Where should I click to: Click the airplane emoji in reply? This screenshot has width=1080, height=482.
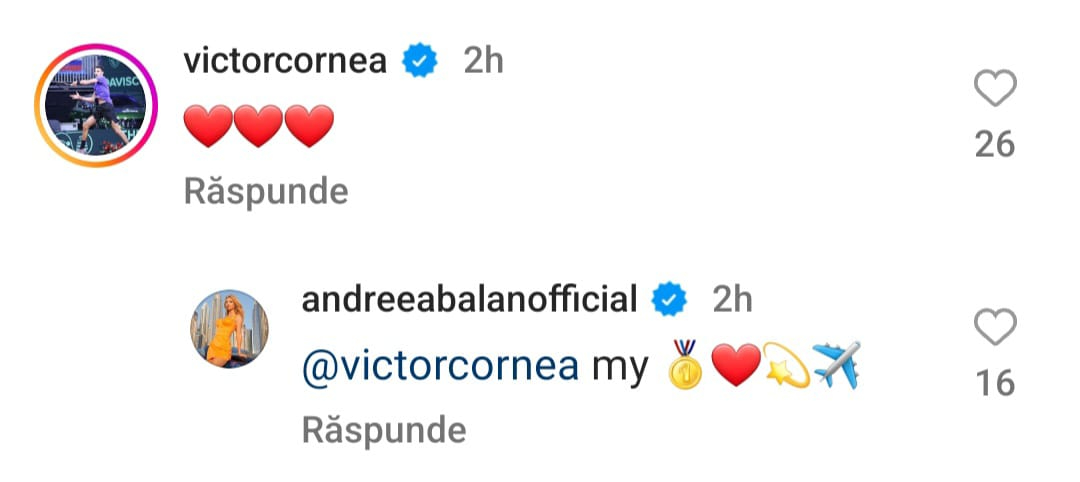[x=837, y=366]
